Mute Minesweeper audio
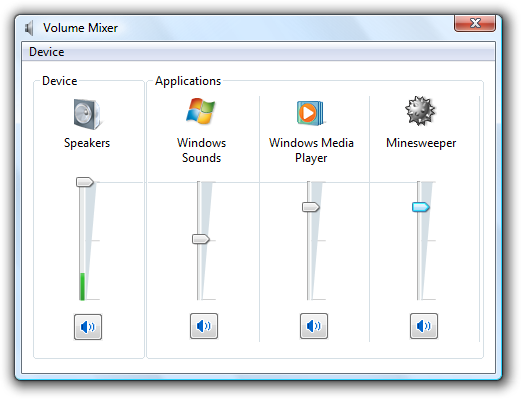The image size is (521, 399). (x=424, y=326)
